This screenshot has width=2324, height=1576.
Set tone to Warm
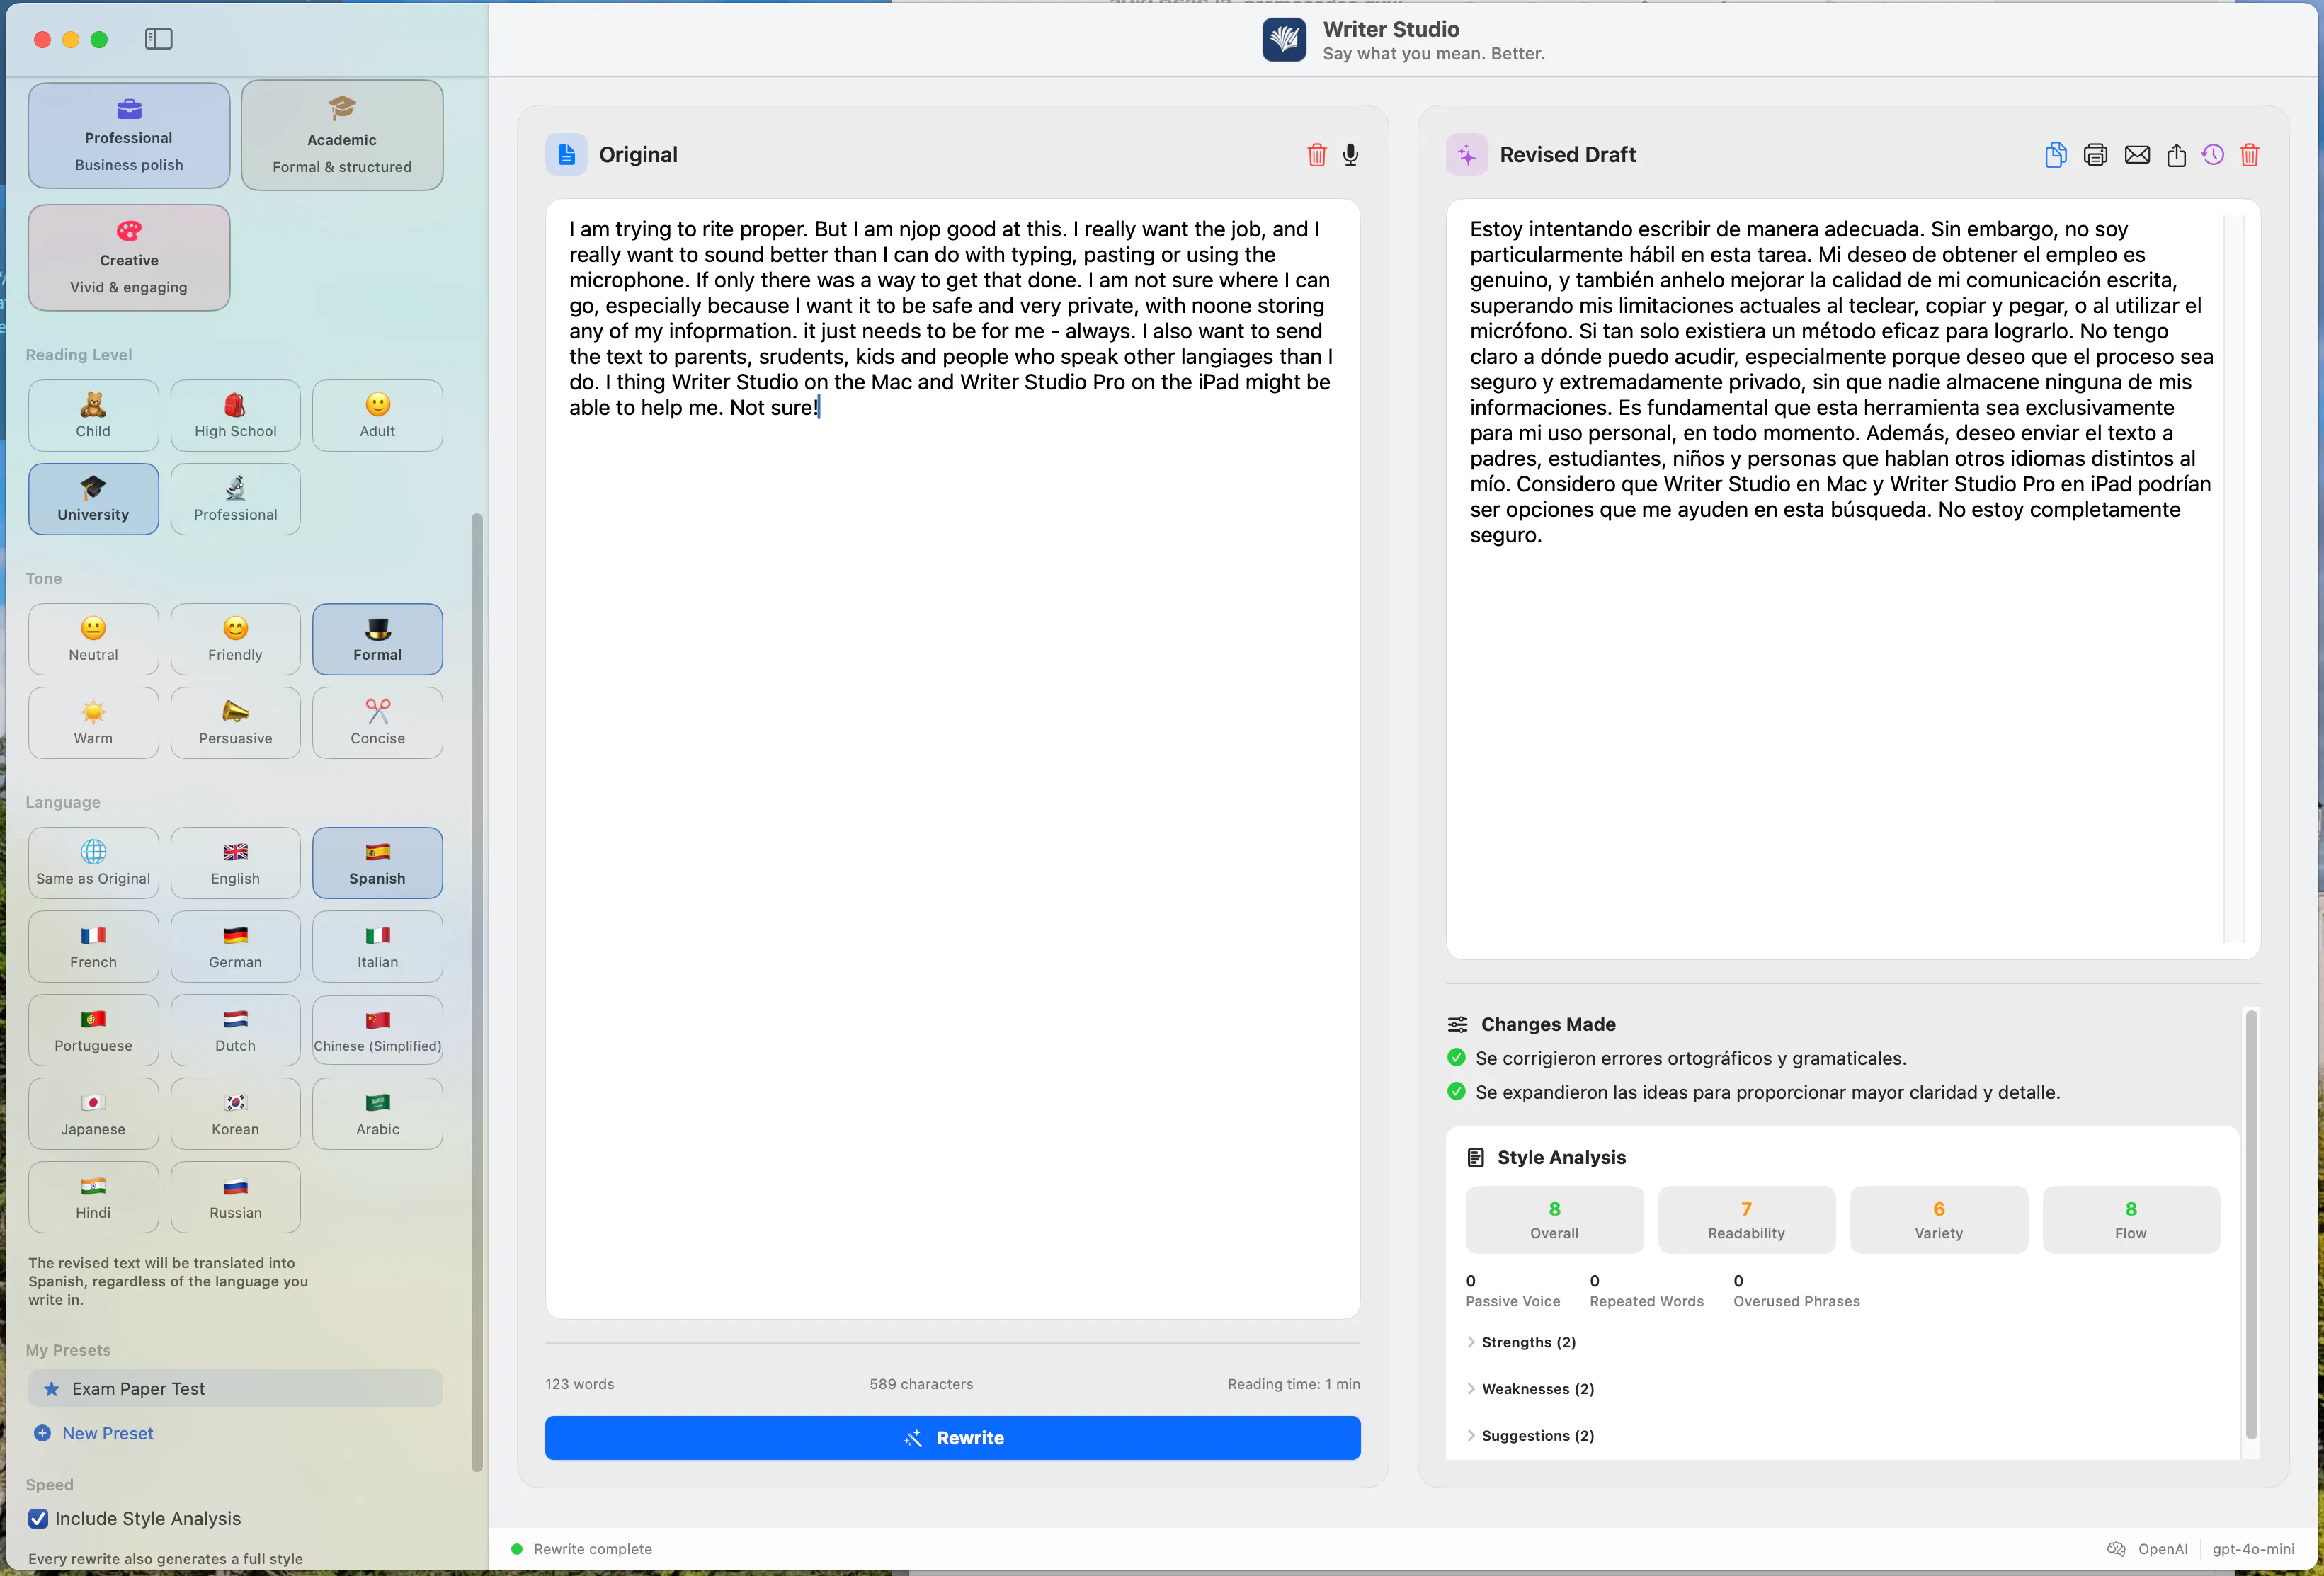[93, 723]
